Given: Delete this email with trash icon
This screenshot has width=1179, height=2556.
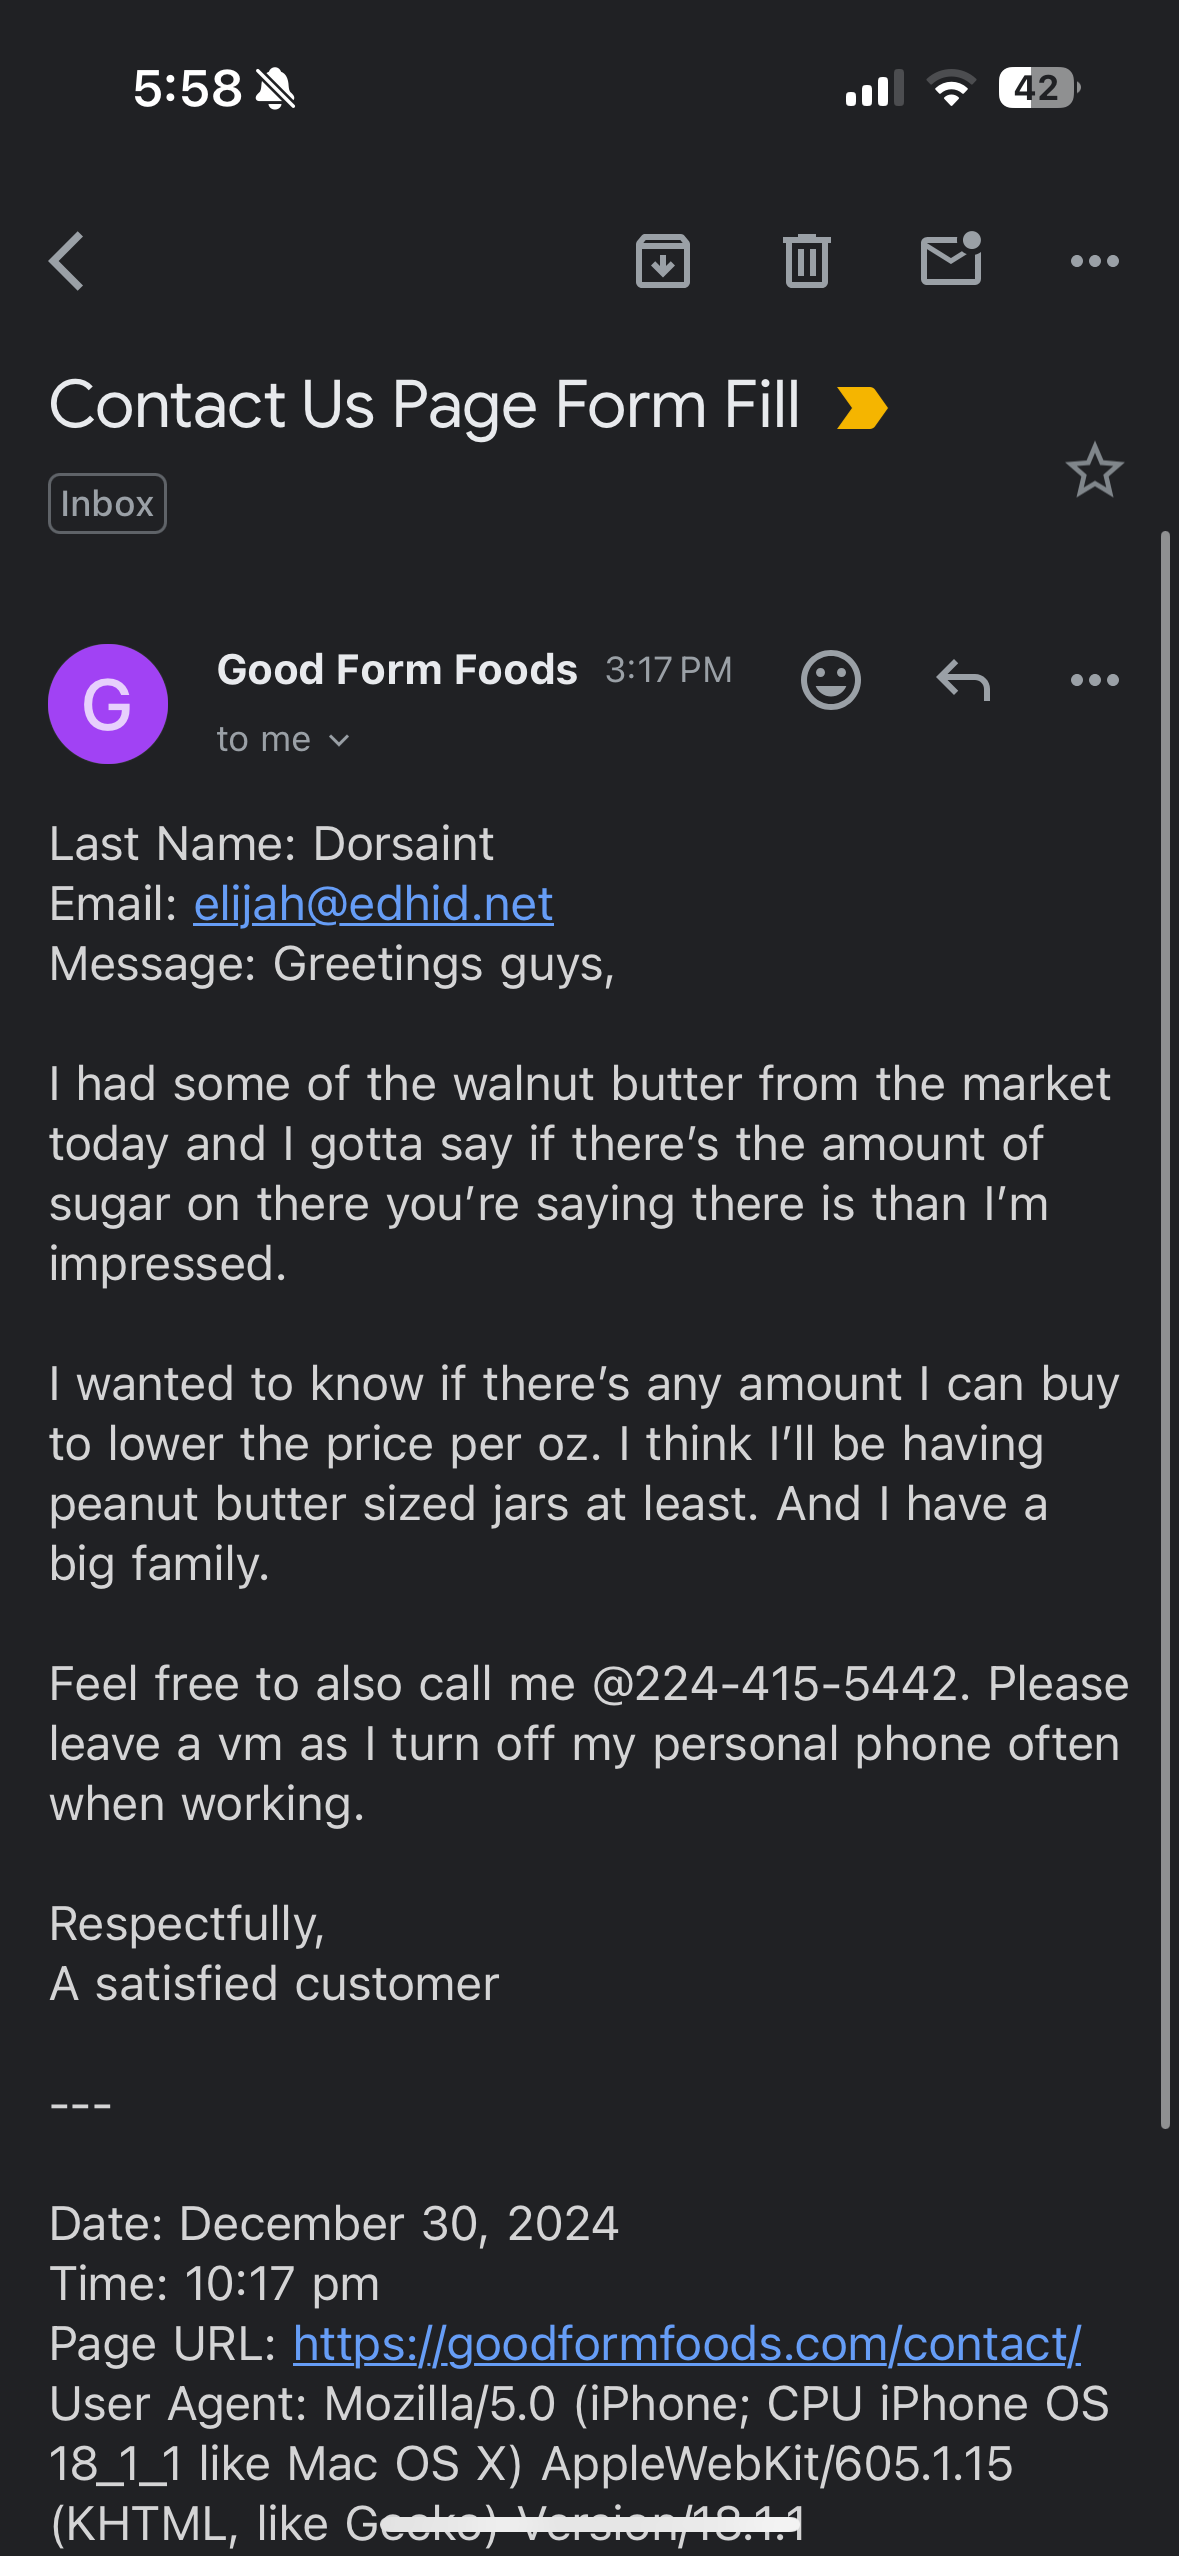Looking at the screenshot, I should [806, 261].
